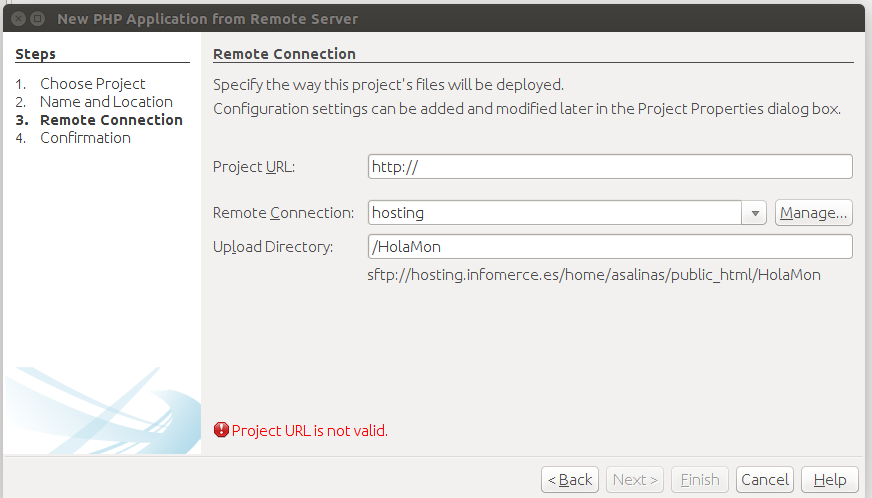Screen dimensions: 872x498
Task: Select step 1 Choose Project
Action: tap(92, 84)
